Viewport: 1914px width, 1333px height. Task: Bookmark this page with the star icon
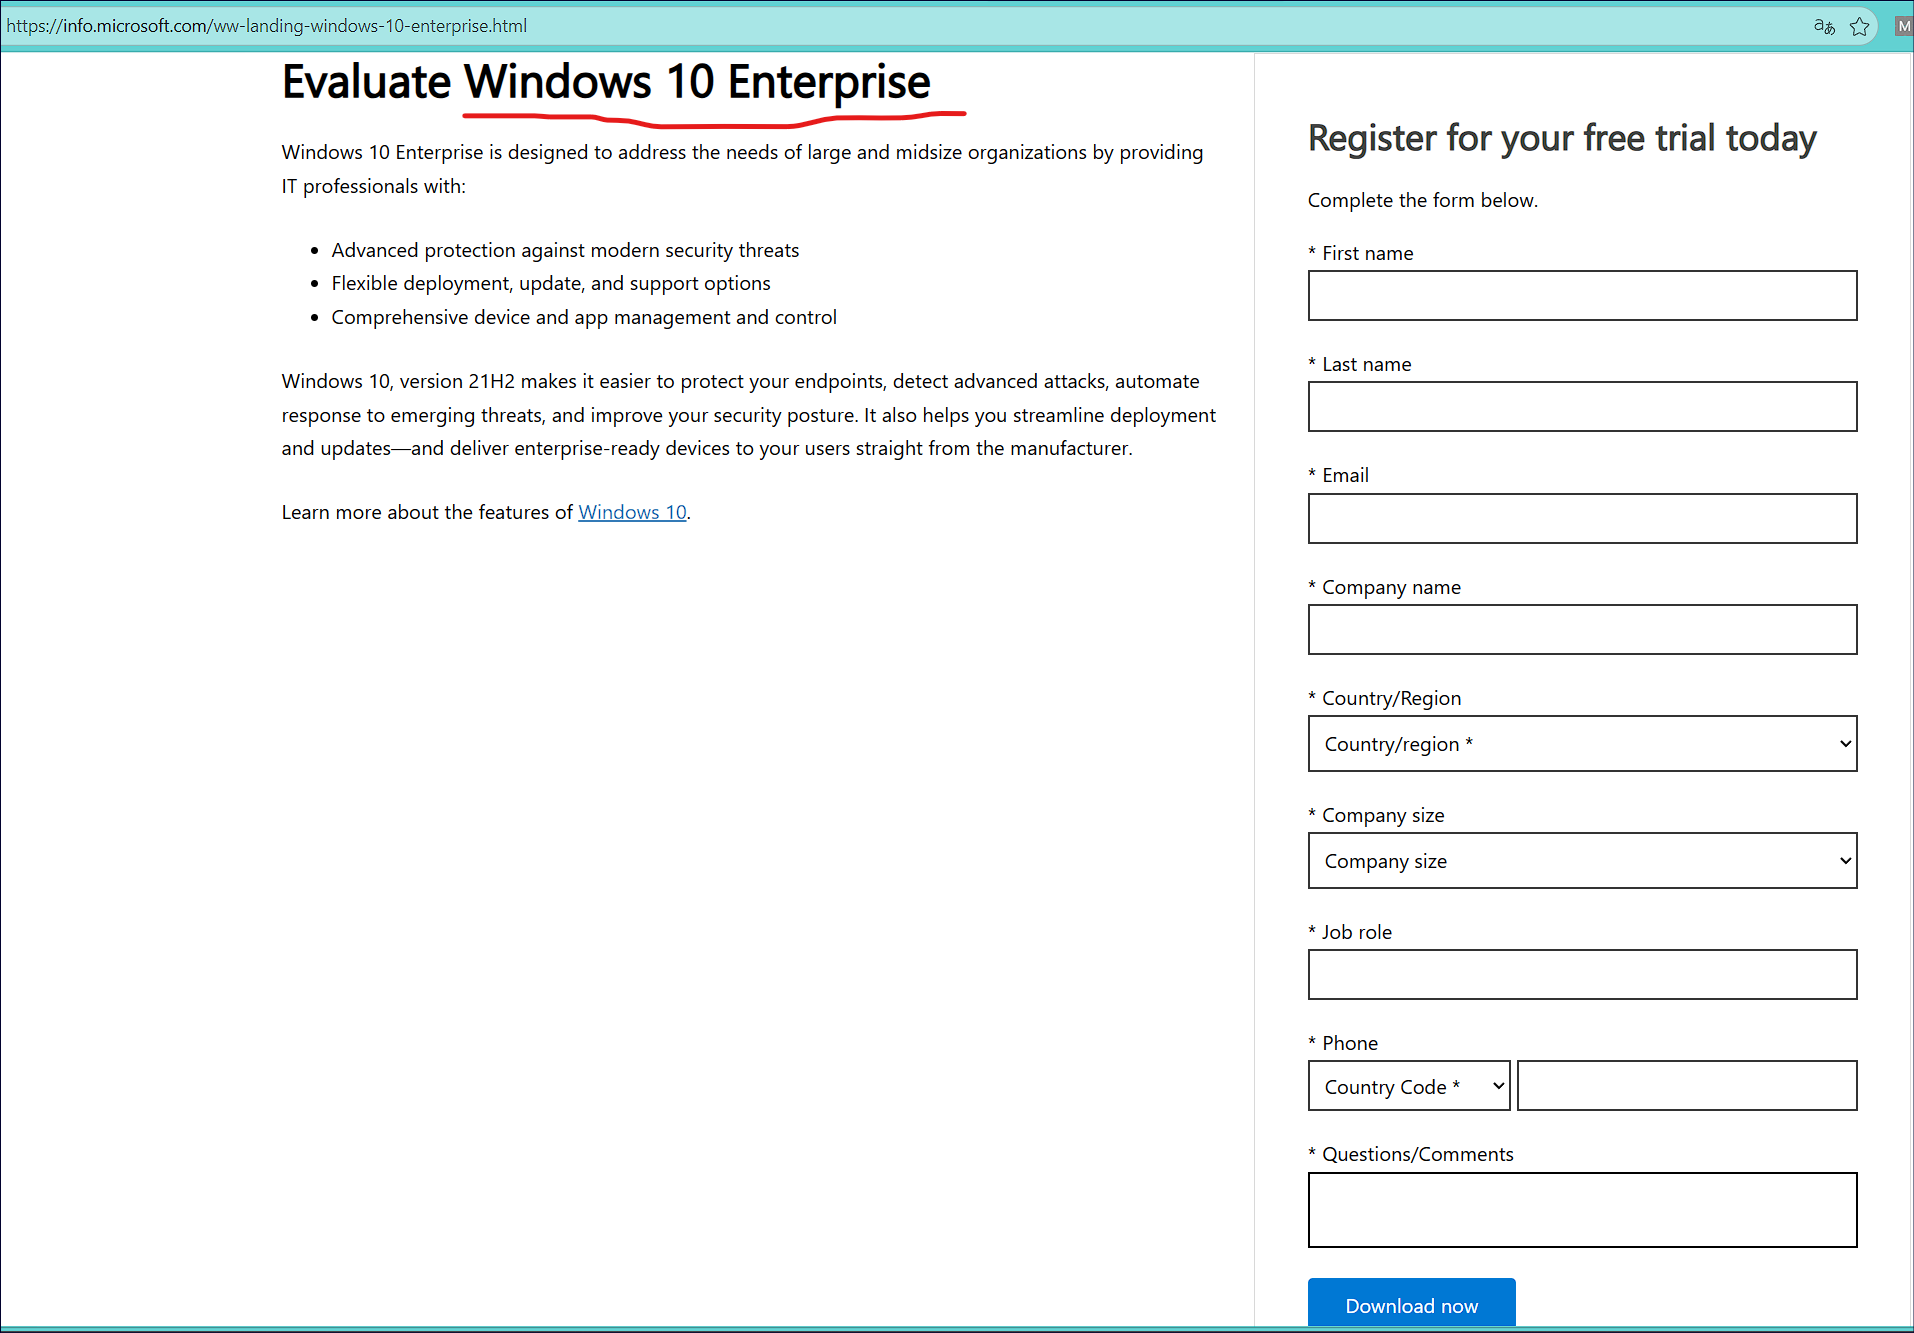(1860, 27)
